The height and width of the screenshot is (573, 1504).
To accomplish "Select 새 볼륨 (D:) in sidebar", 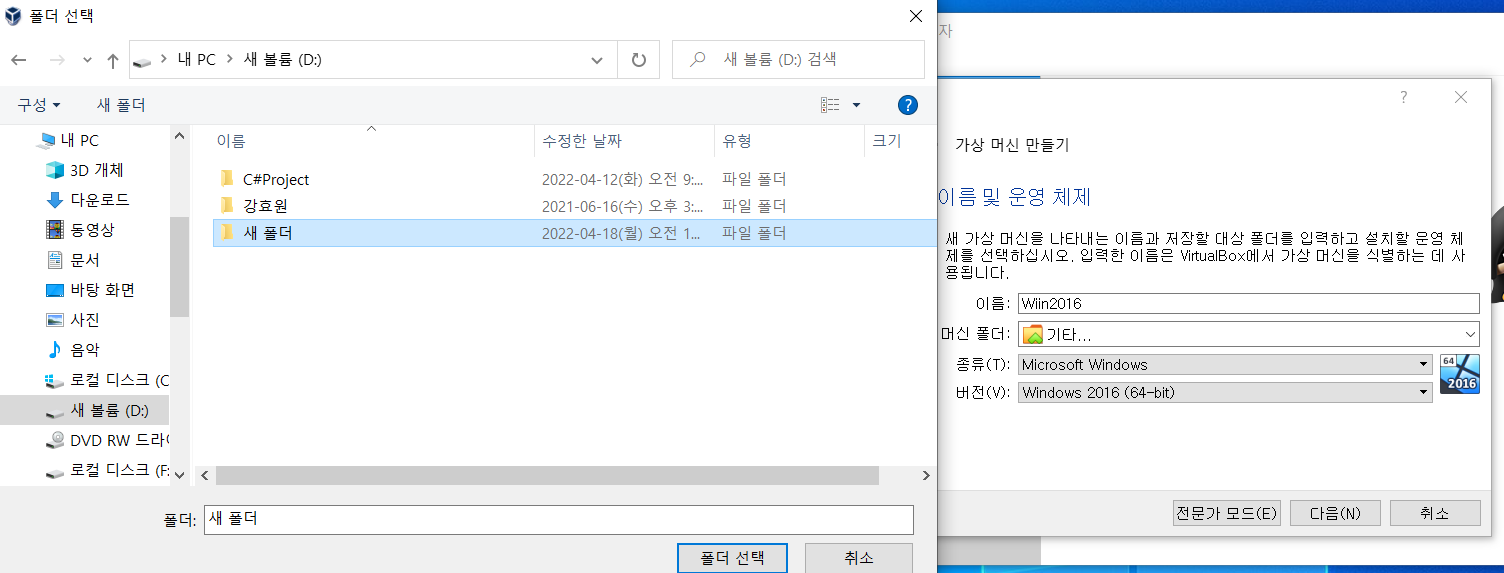I will [85, 410].
